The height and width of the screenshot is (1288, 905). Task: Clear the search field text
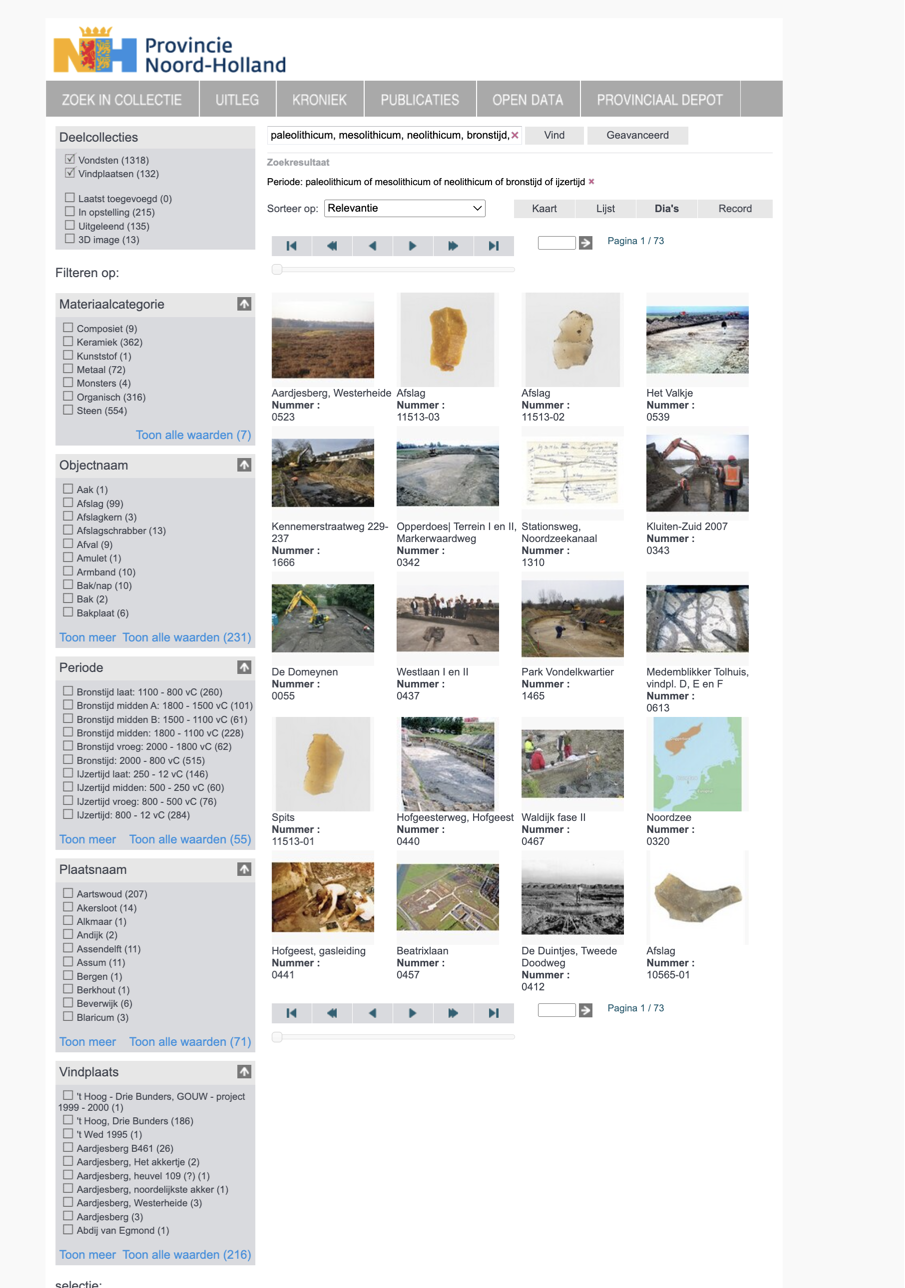(515, 135)
